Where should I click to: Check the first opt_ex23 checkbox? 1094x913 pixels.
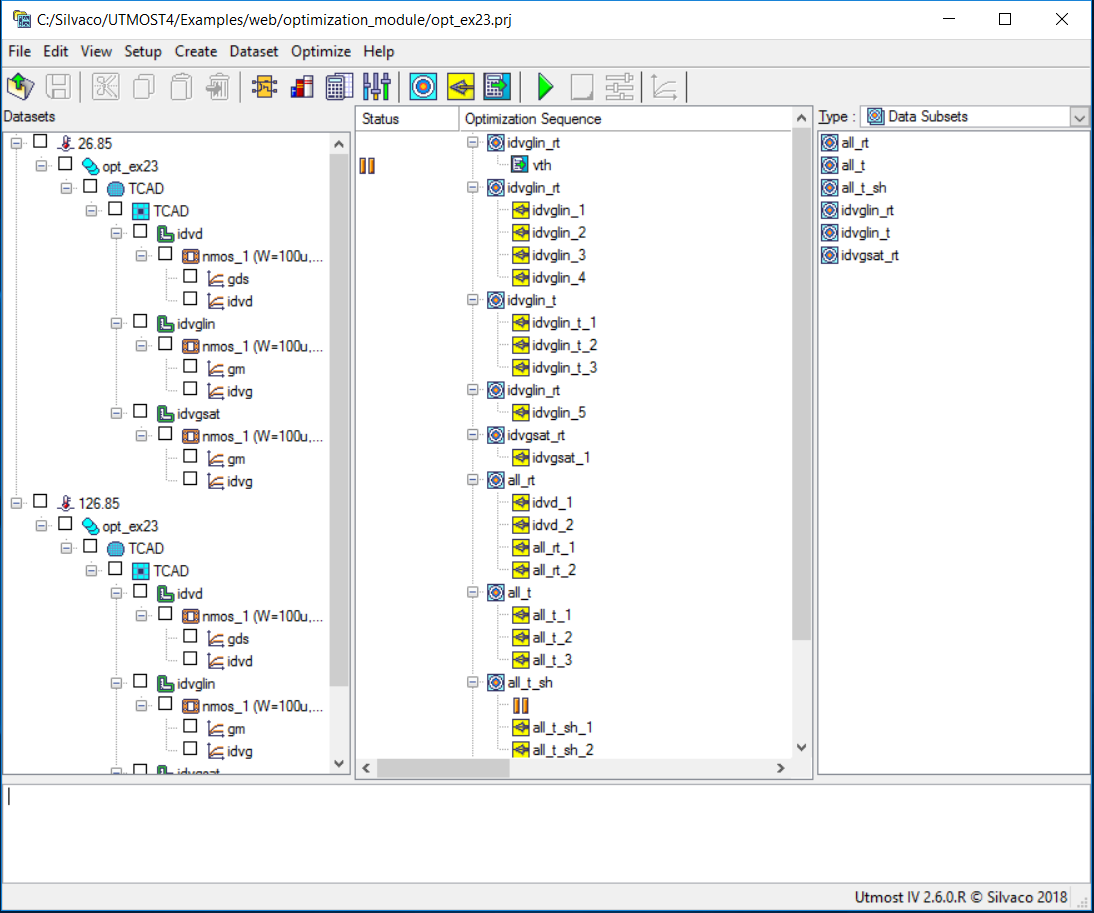pos(66,164)
